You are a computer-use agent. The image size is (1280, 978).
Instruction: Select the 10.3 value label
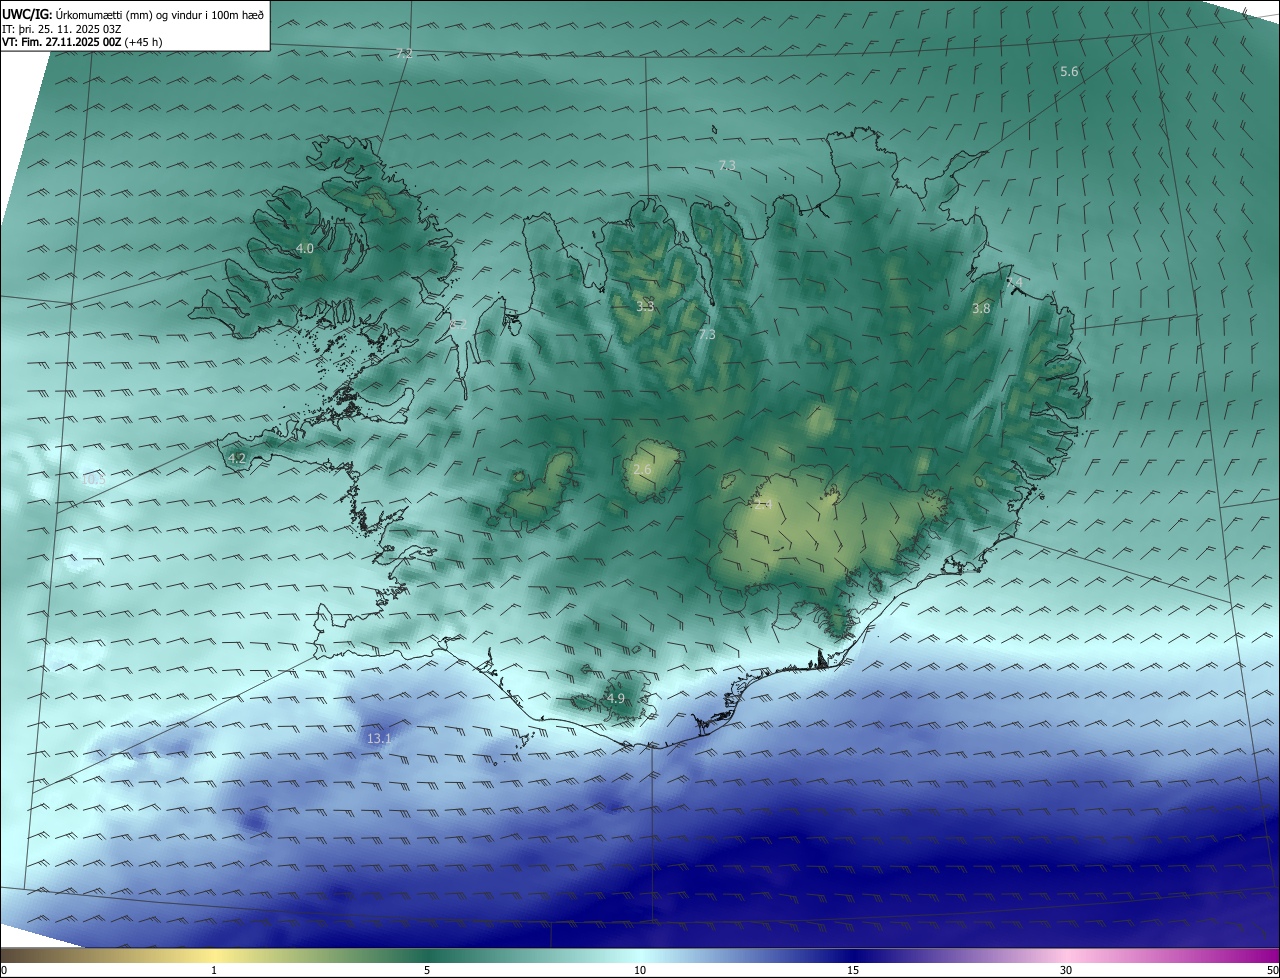[94, 480]
